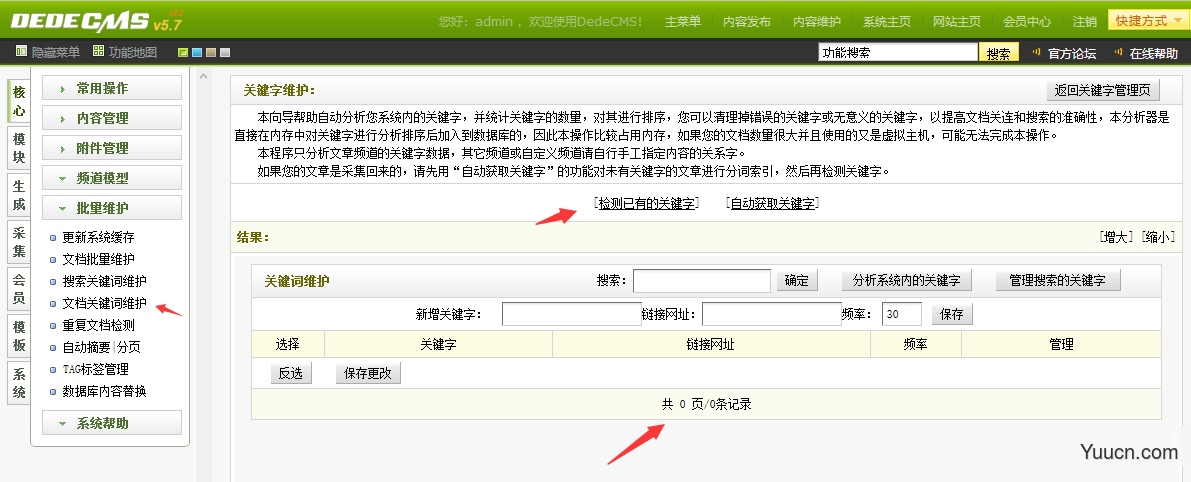Click bullet icon beside TAG标签管理

(54, 370)
